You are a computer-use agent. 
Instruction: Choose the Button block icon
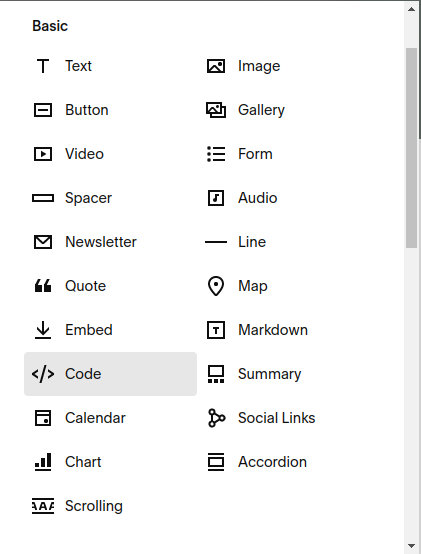pyautogui.click(x=43, y=110)
